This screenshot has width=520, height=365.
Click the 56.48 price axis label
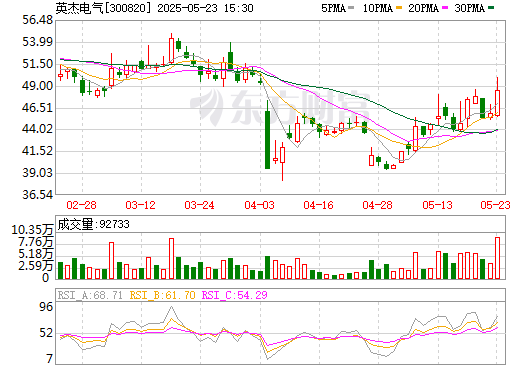[38, 20]
